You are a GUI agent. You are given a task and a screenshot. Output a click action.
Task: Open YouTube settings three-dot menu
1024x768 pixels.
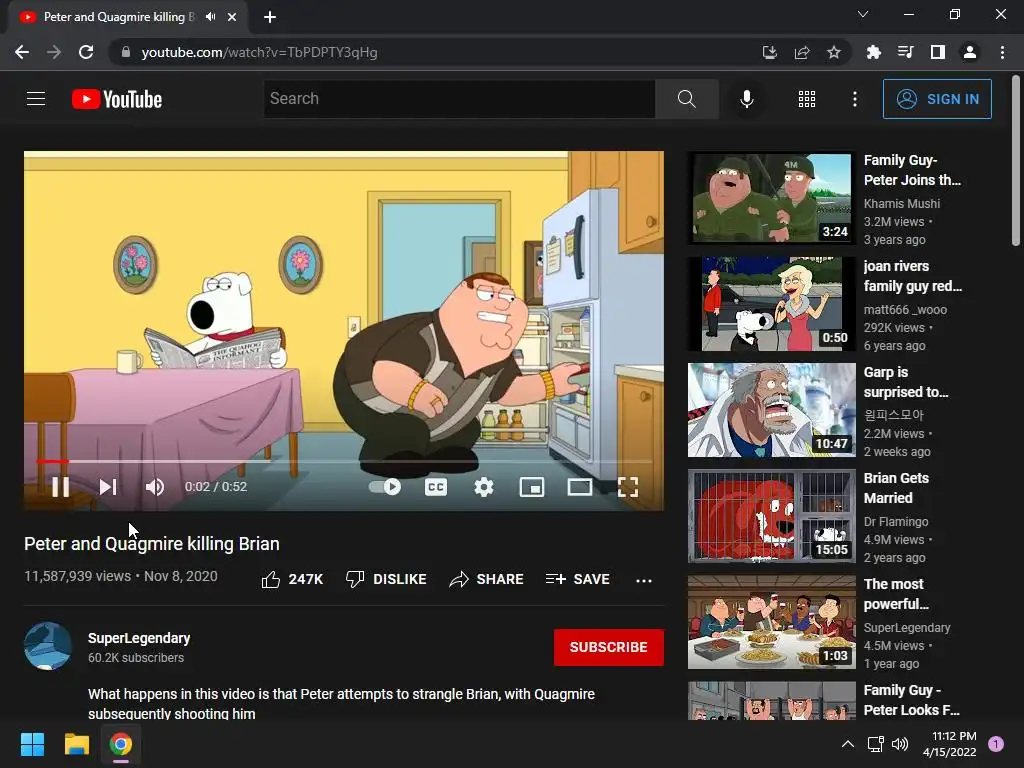click(x=855, y=99)
